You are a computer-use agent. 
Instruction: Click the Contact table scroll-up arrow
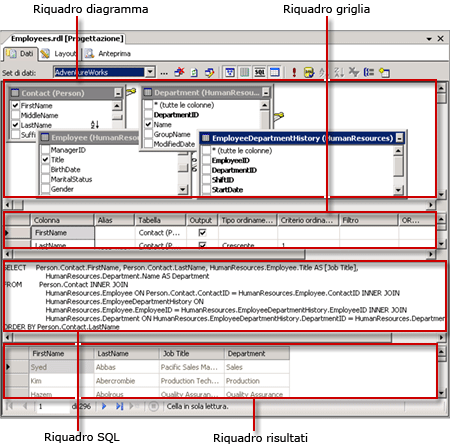pyautogui.click(x=117, y=106)
